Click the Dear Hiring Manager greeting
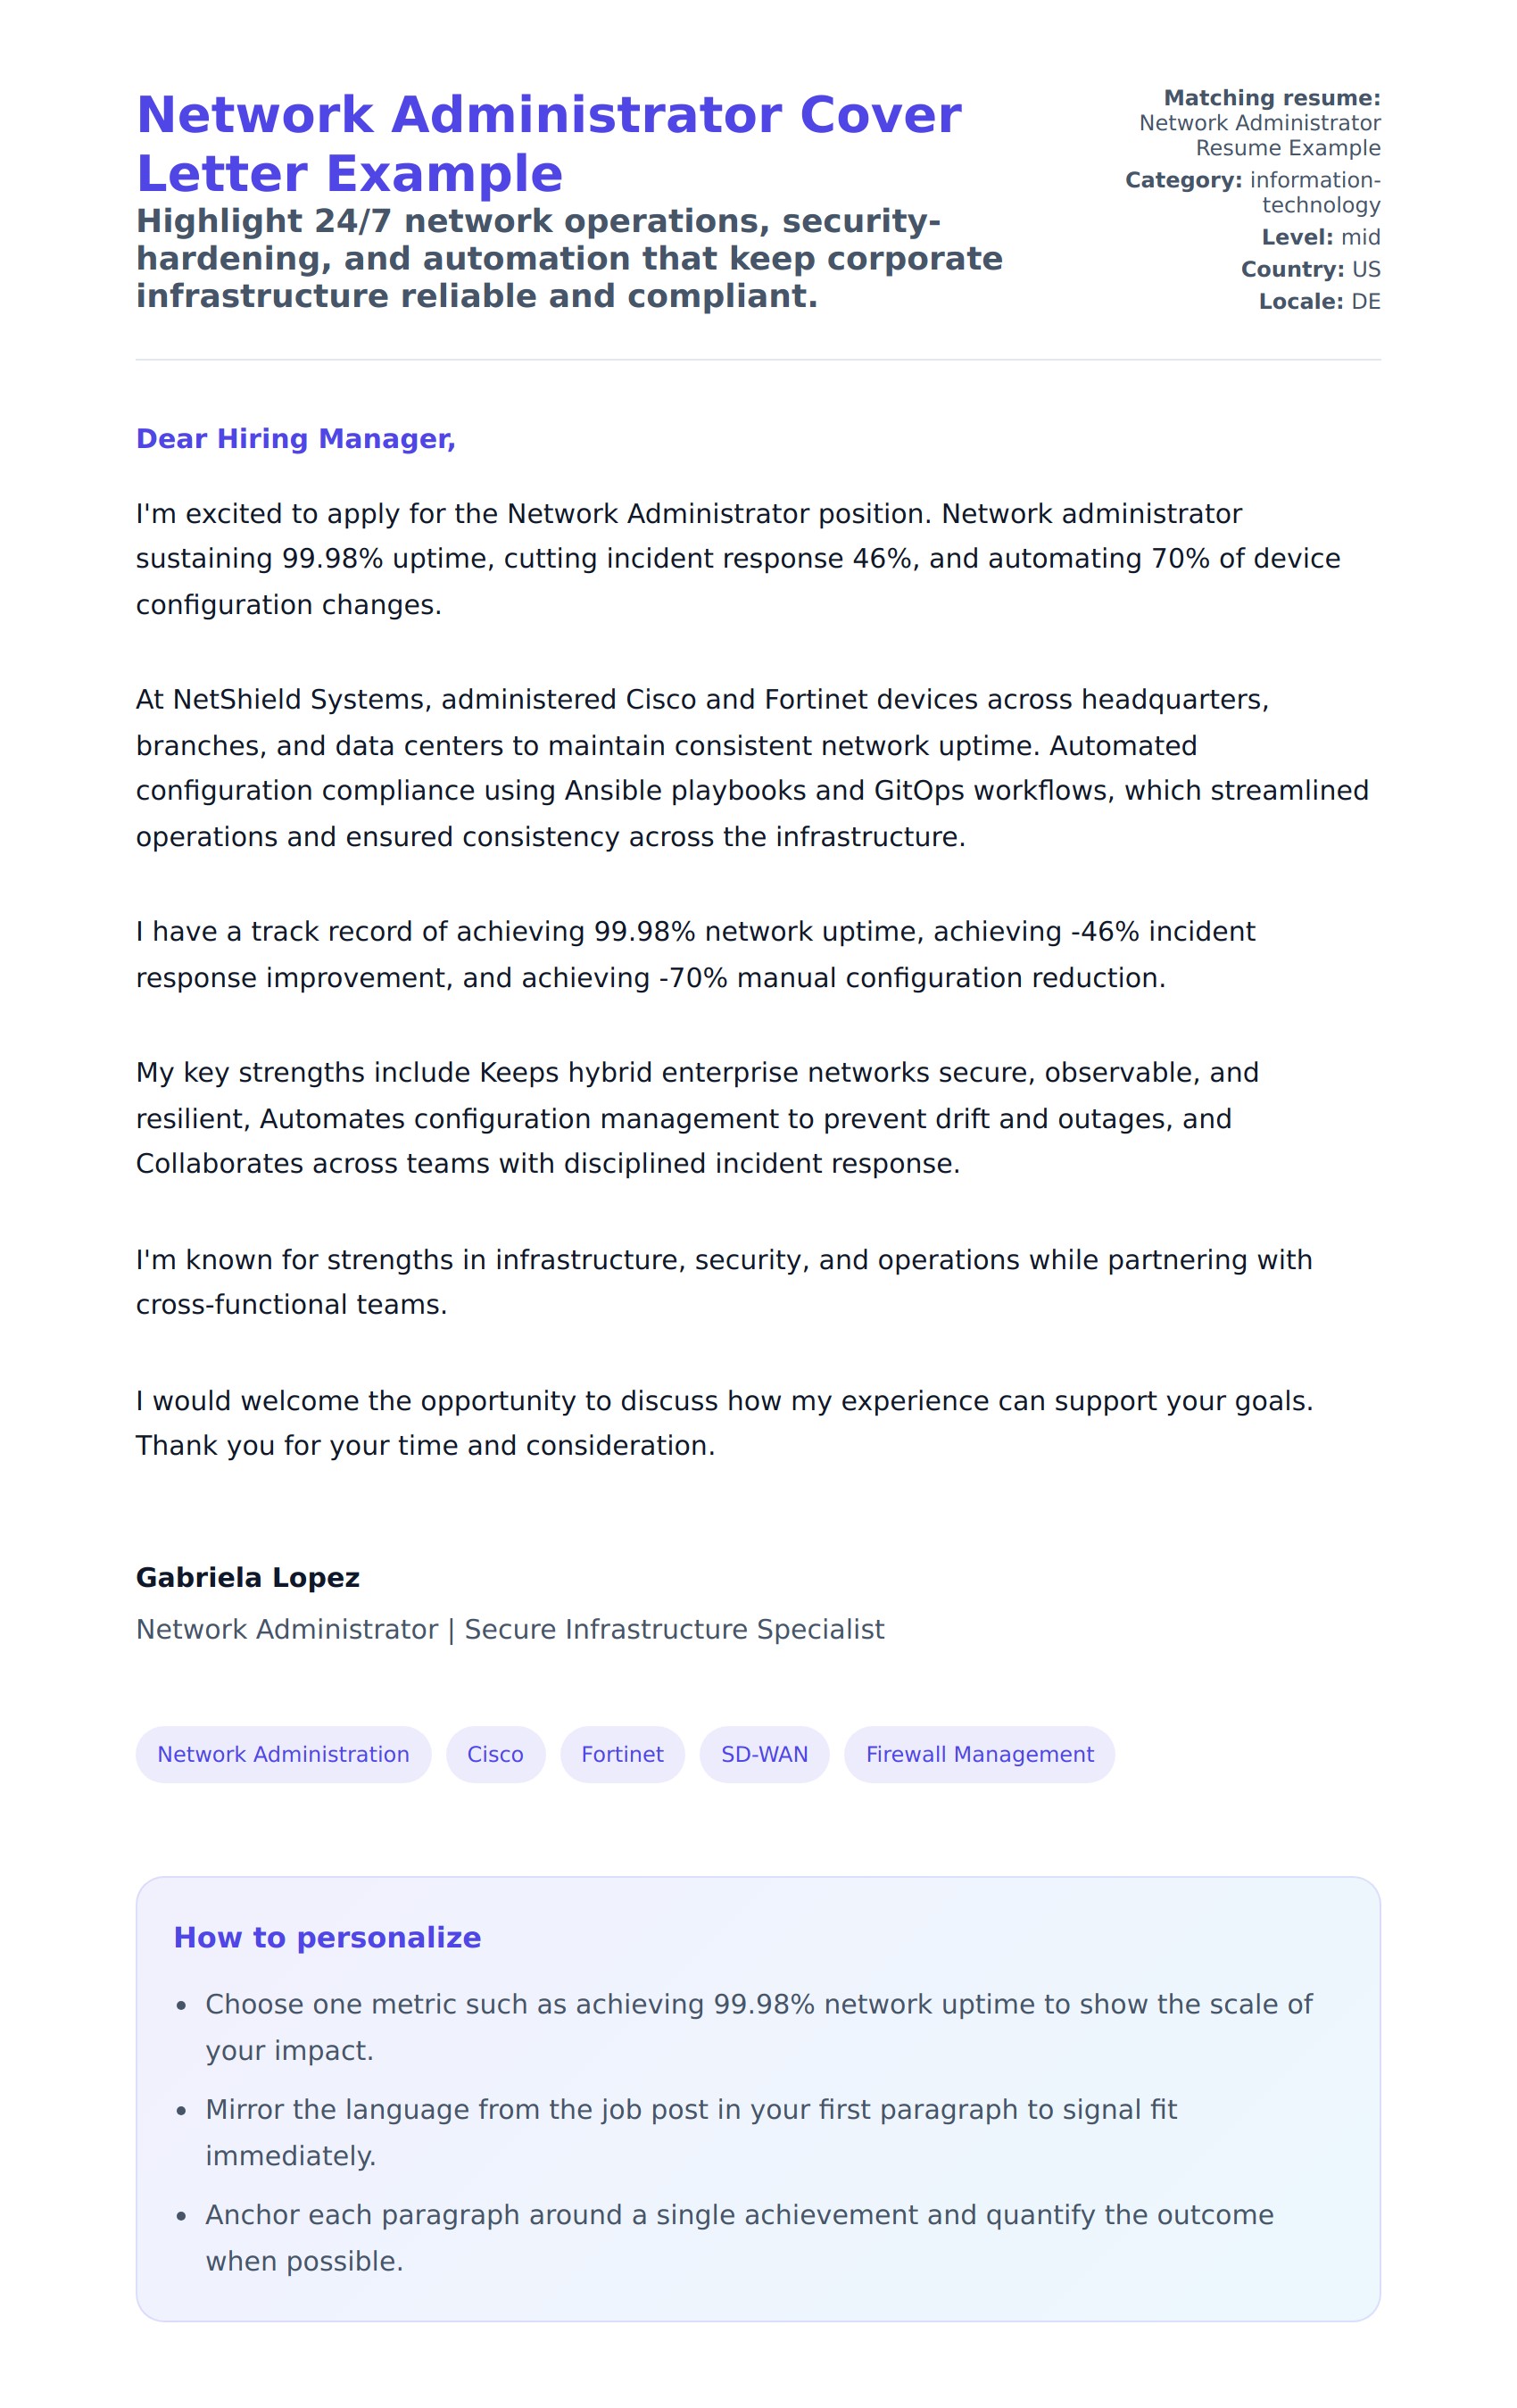This screenshot has height=2408, width=1517. [x=296, y=439]
